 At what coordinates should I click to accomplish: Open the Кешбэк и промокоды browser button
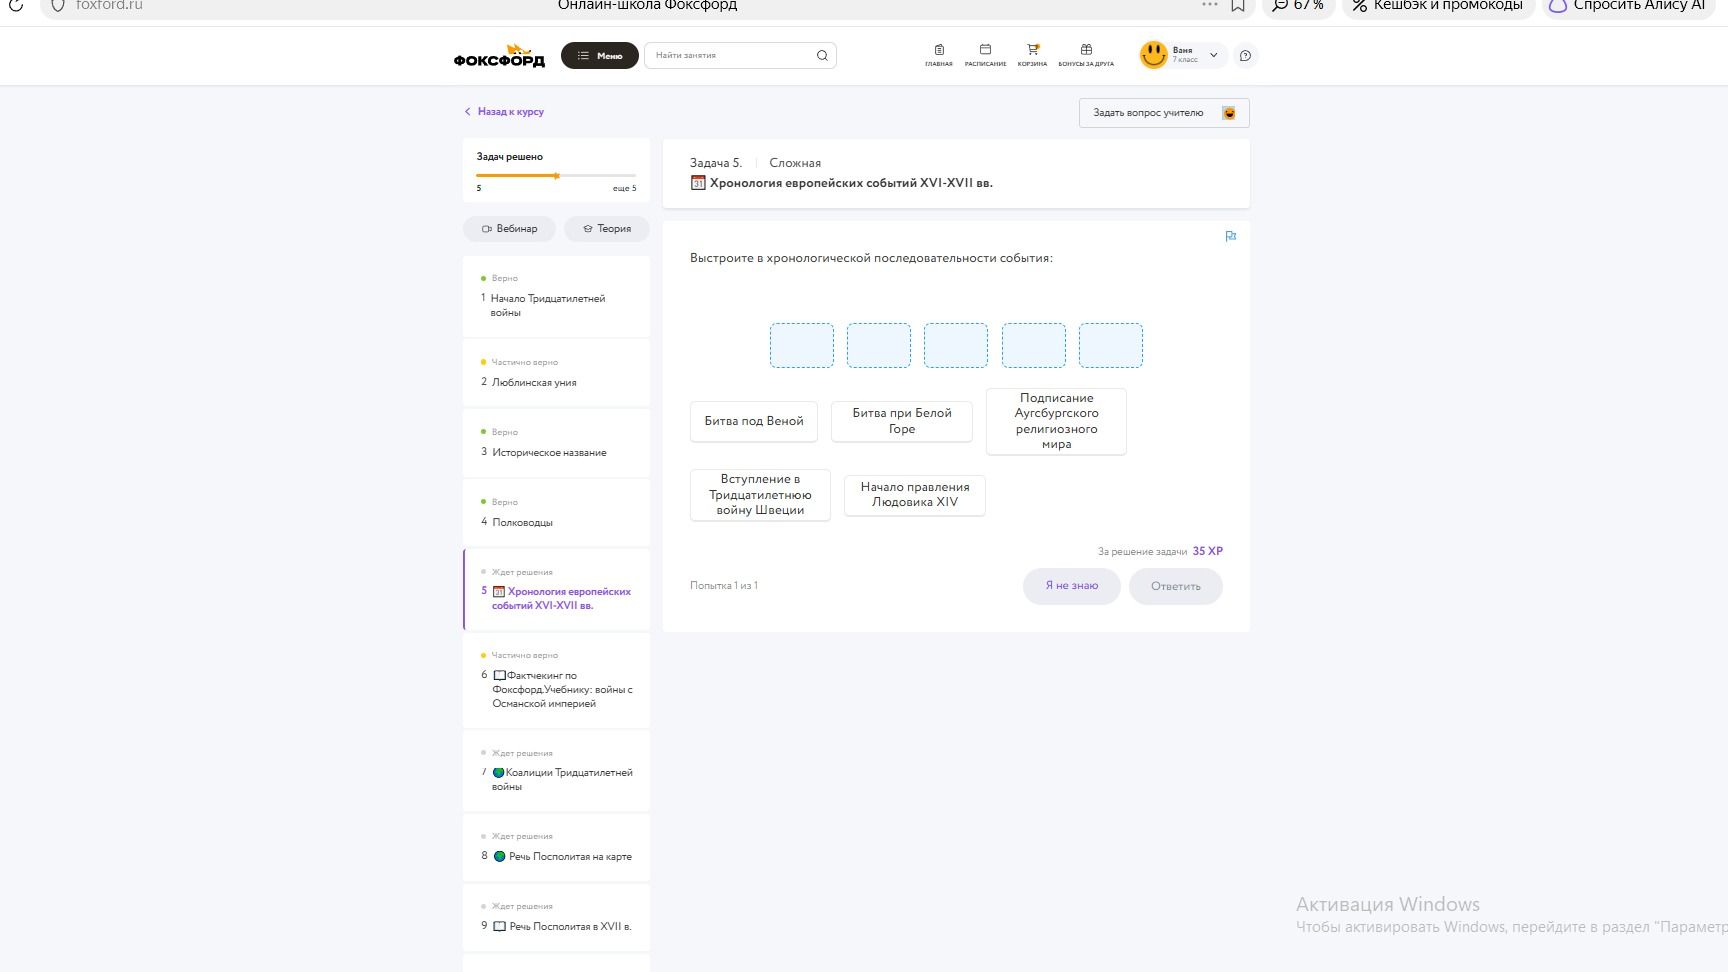point(1438,5)
